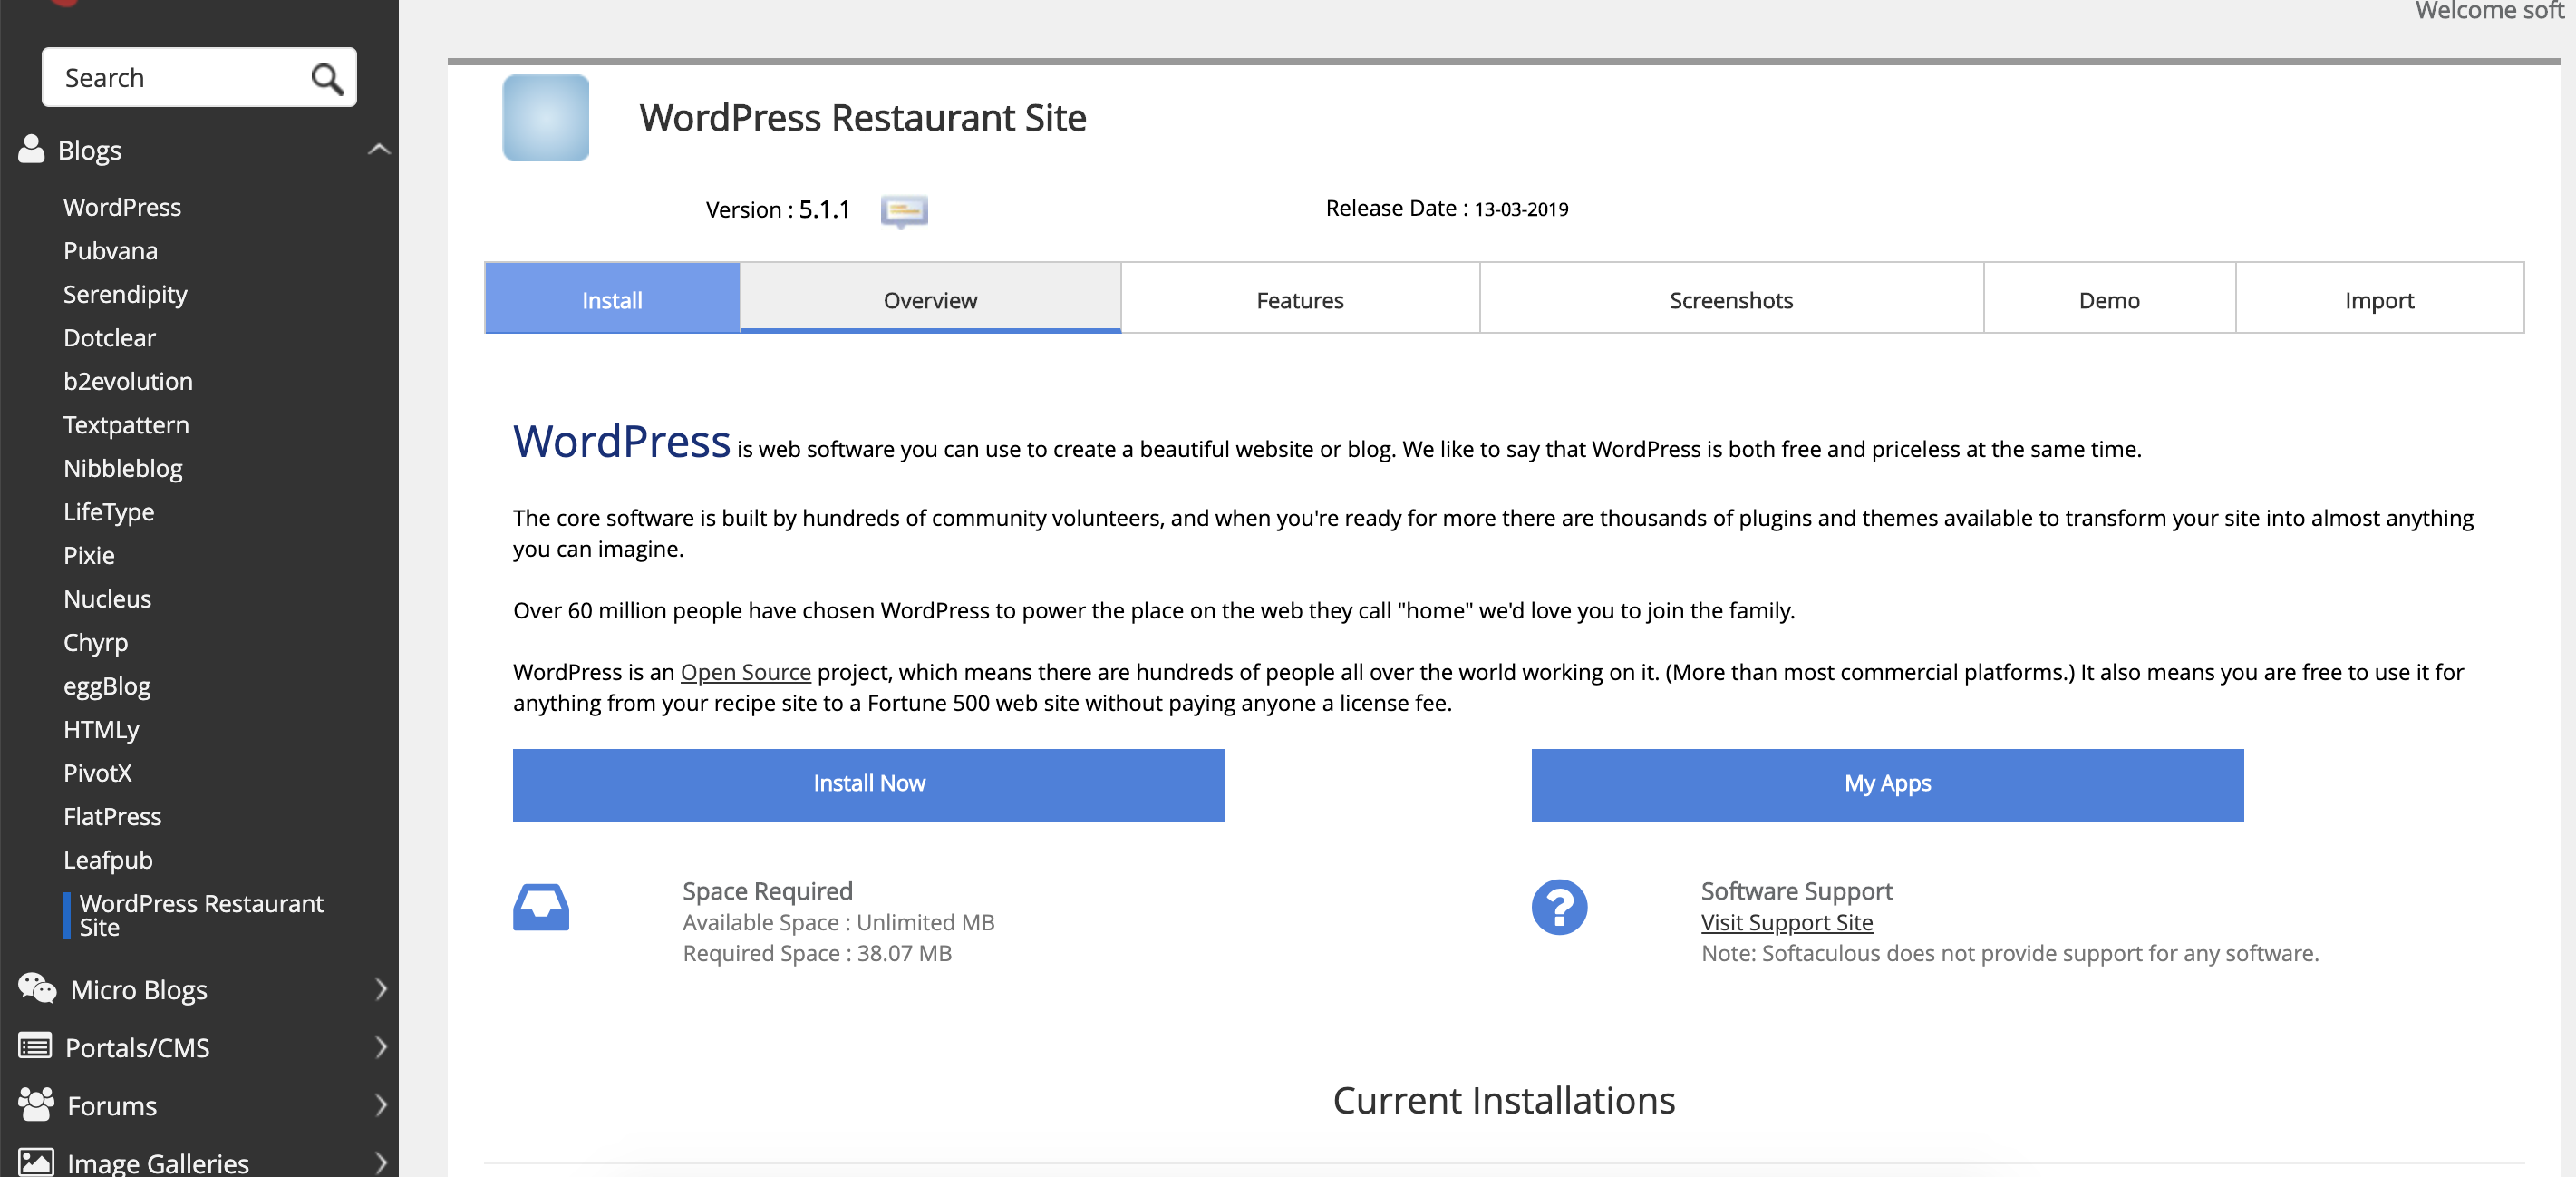The width and height of the screenshot is (2576, 1177).
Task: Click the Portals/CMS list icon
Action: point(35,1046)
